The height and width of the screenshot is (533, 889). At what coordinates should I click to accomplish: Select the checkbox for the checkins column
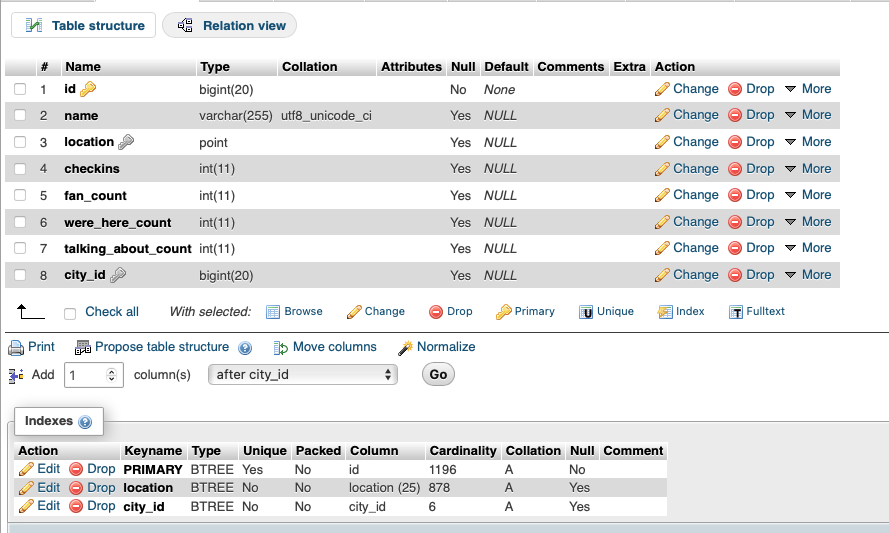click(x=20, y=168)
